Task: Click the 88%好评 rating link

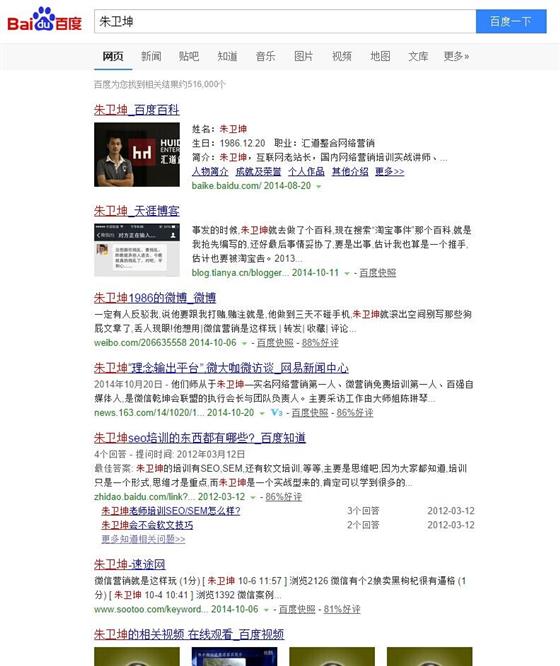Action: (320, 342)
